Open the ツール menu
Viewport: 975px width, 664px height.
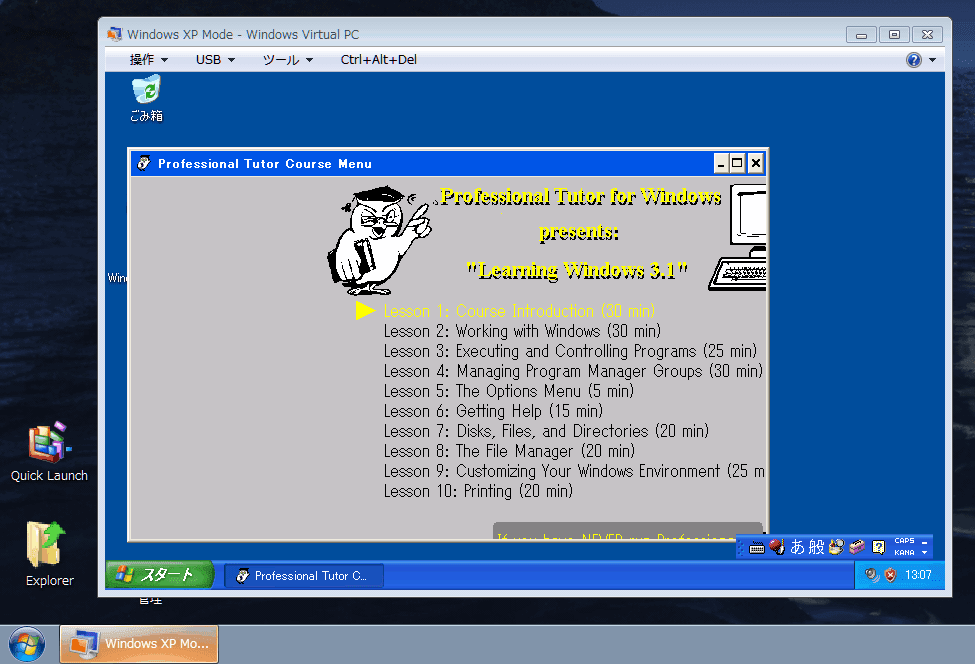[x=287, y=60]
